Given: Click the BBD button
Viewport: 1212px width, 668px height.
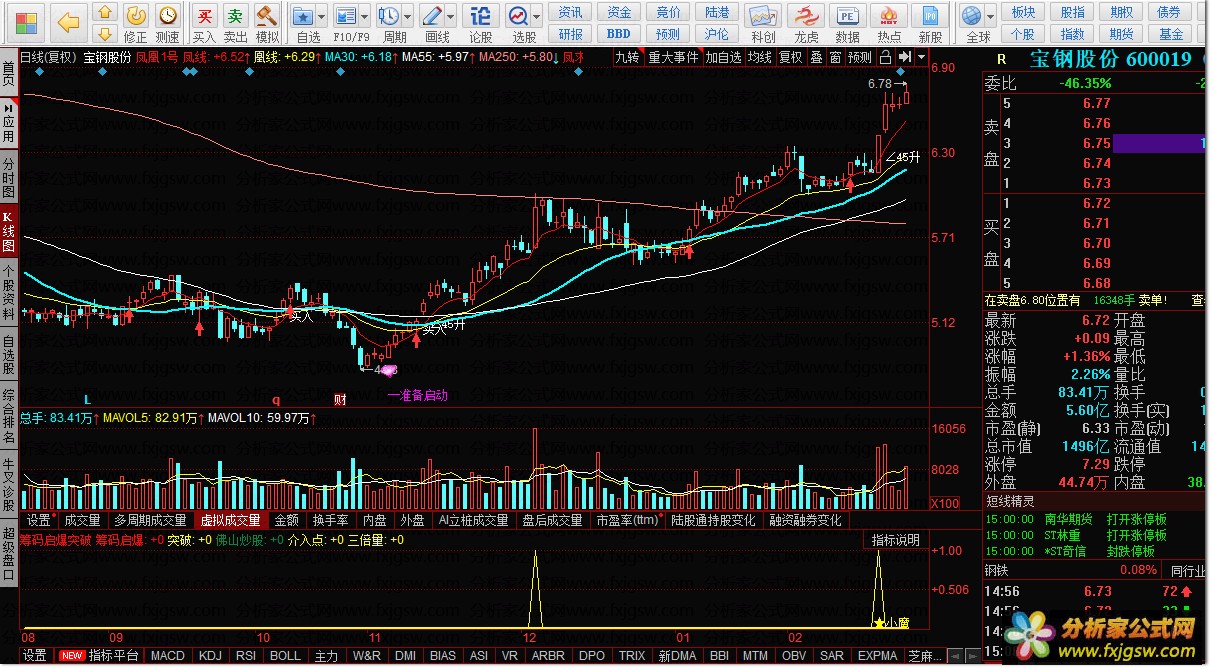Looking at the screenshot, I should coord(619,33).
